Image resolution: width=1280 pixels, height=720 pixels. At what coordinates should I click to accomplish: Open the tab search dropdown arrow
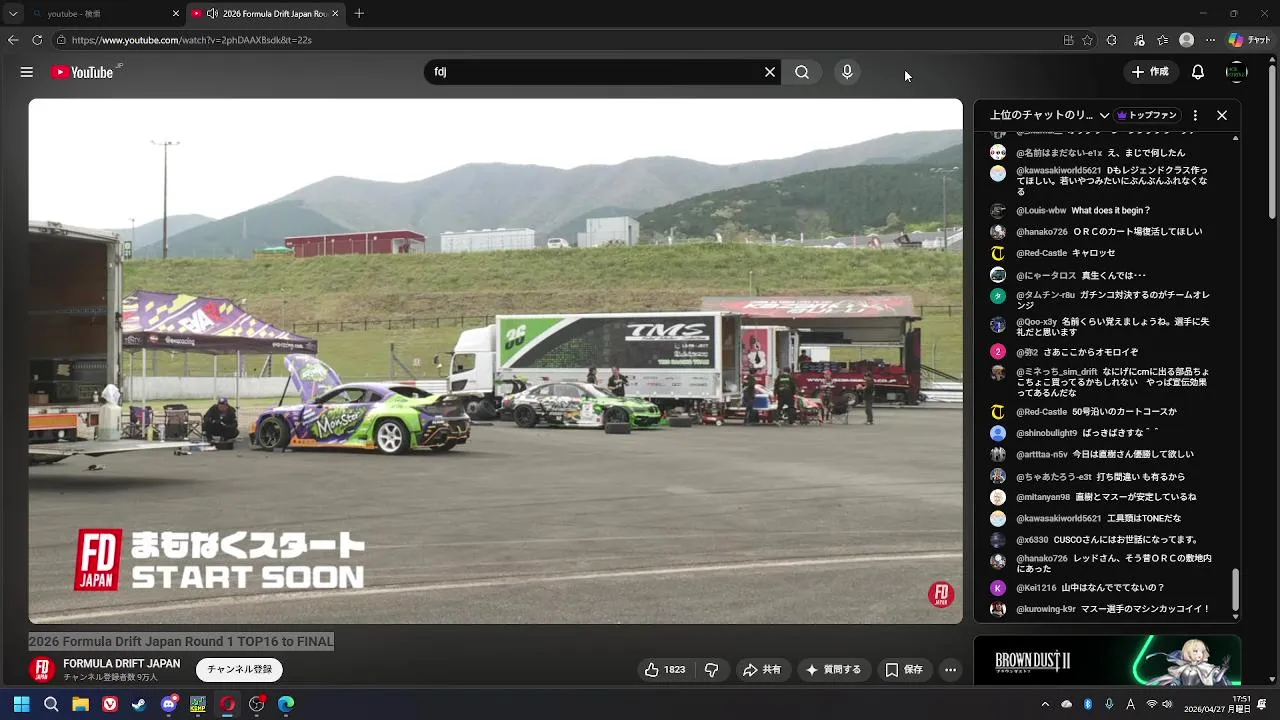13,13
